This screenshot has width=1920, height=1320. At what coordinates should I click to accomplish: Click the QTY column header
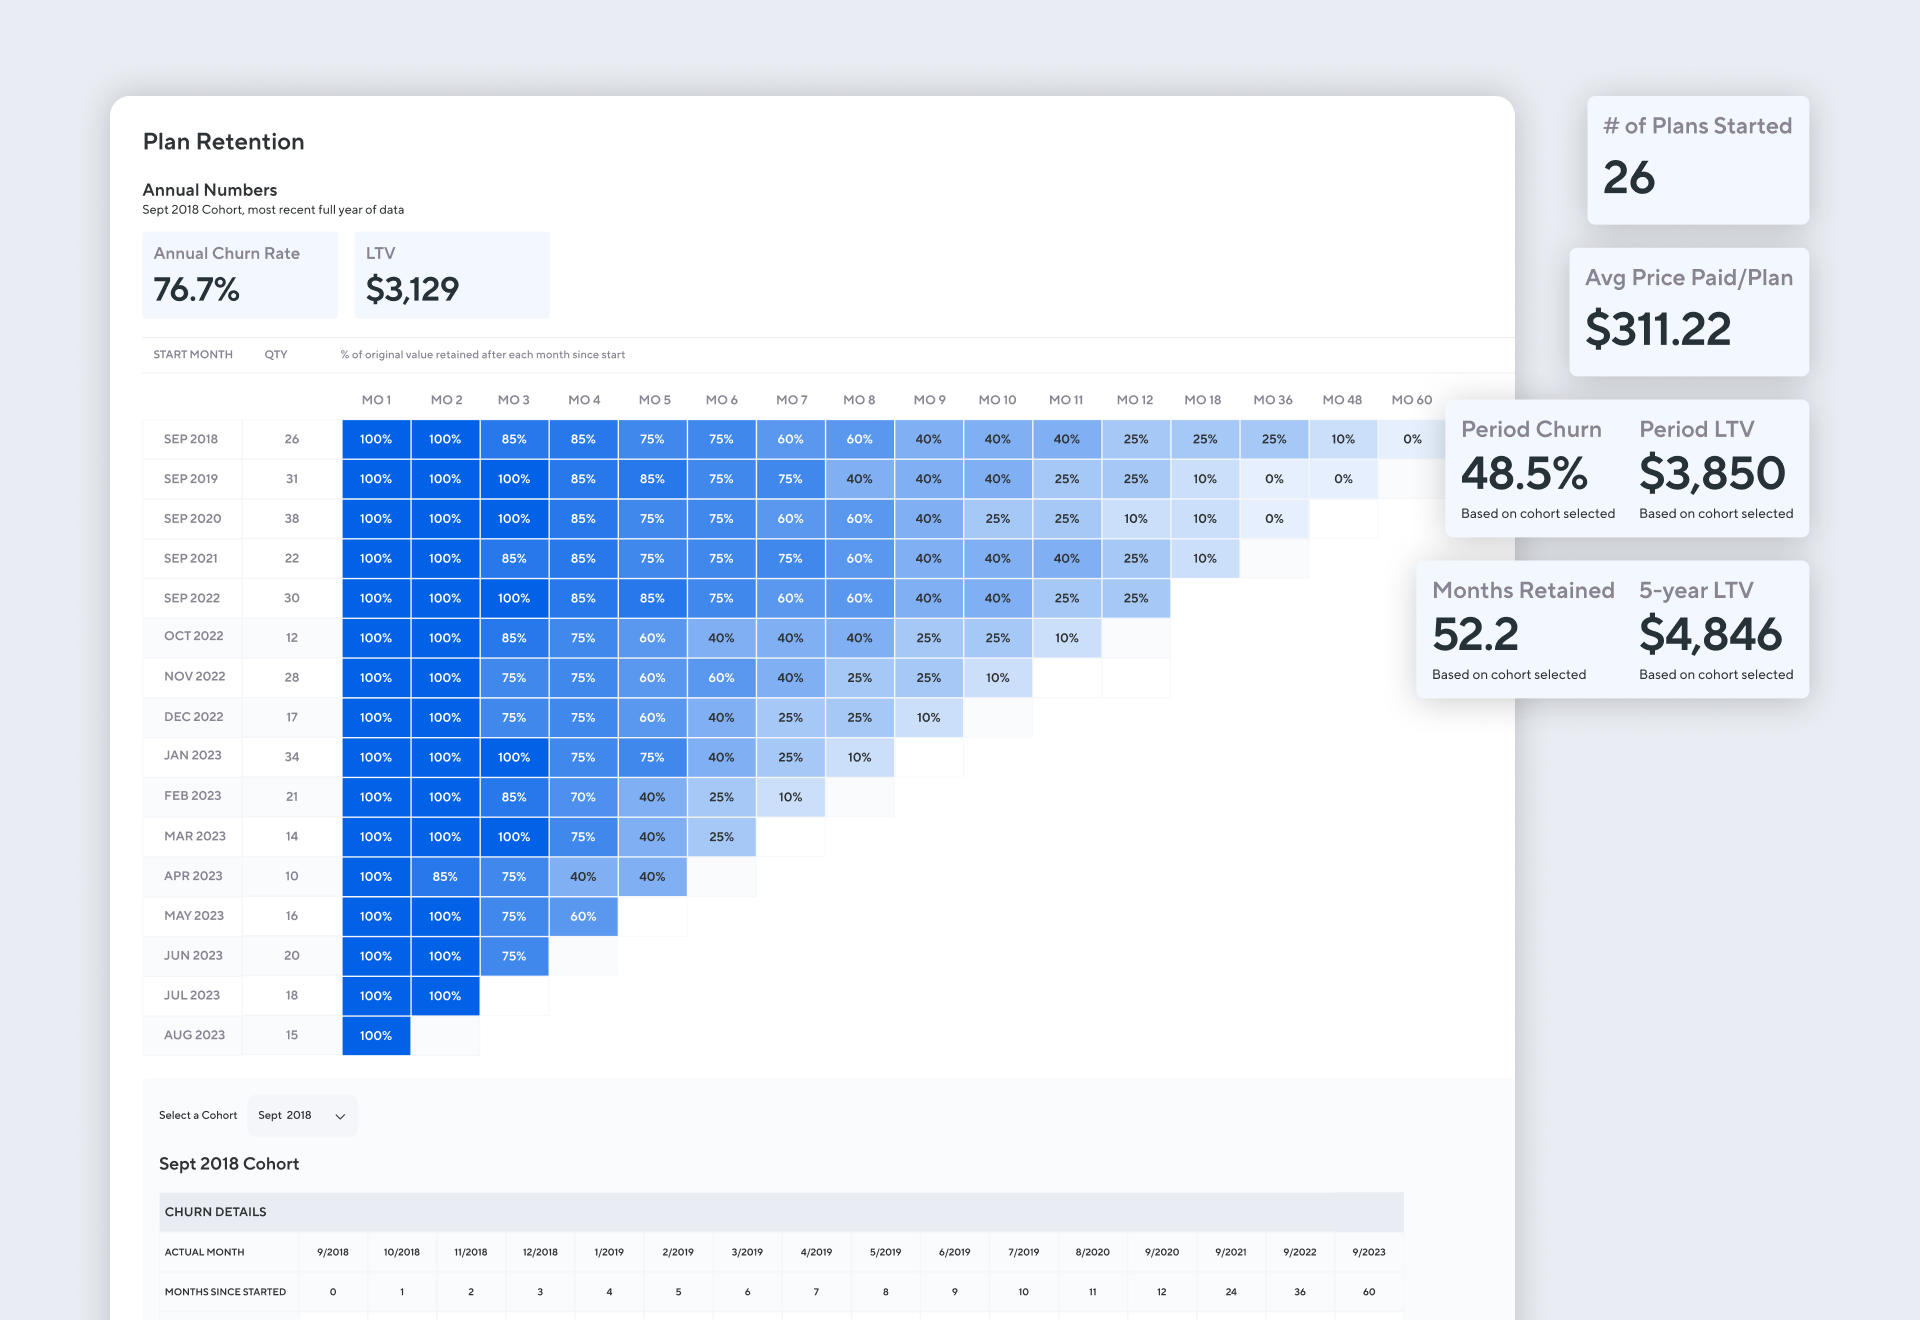[276, 355]
